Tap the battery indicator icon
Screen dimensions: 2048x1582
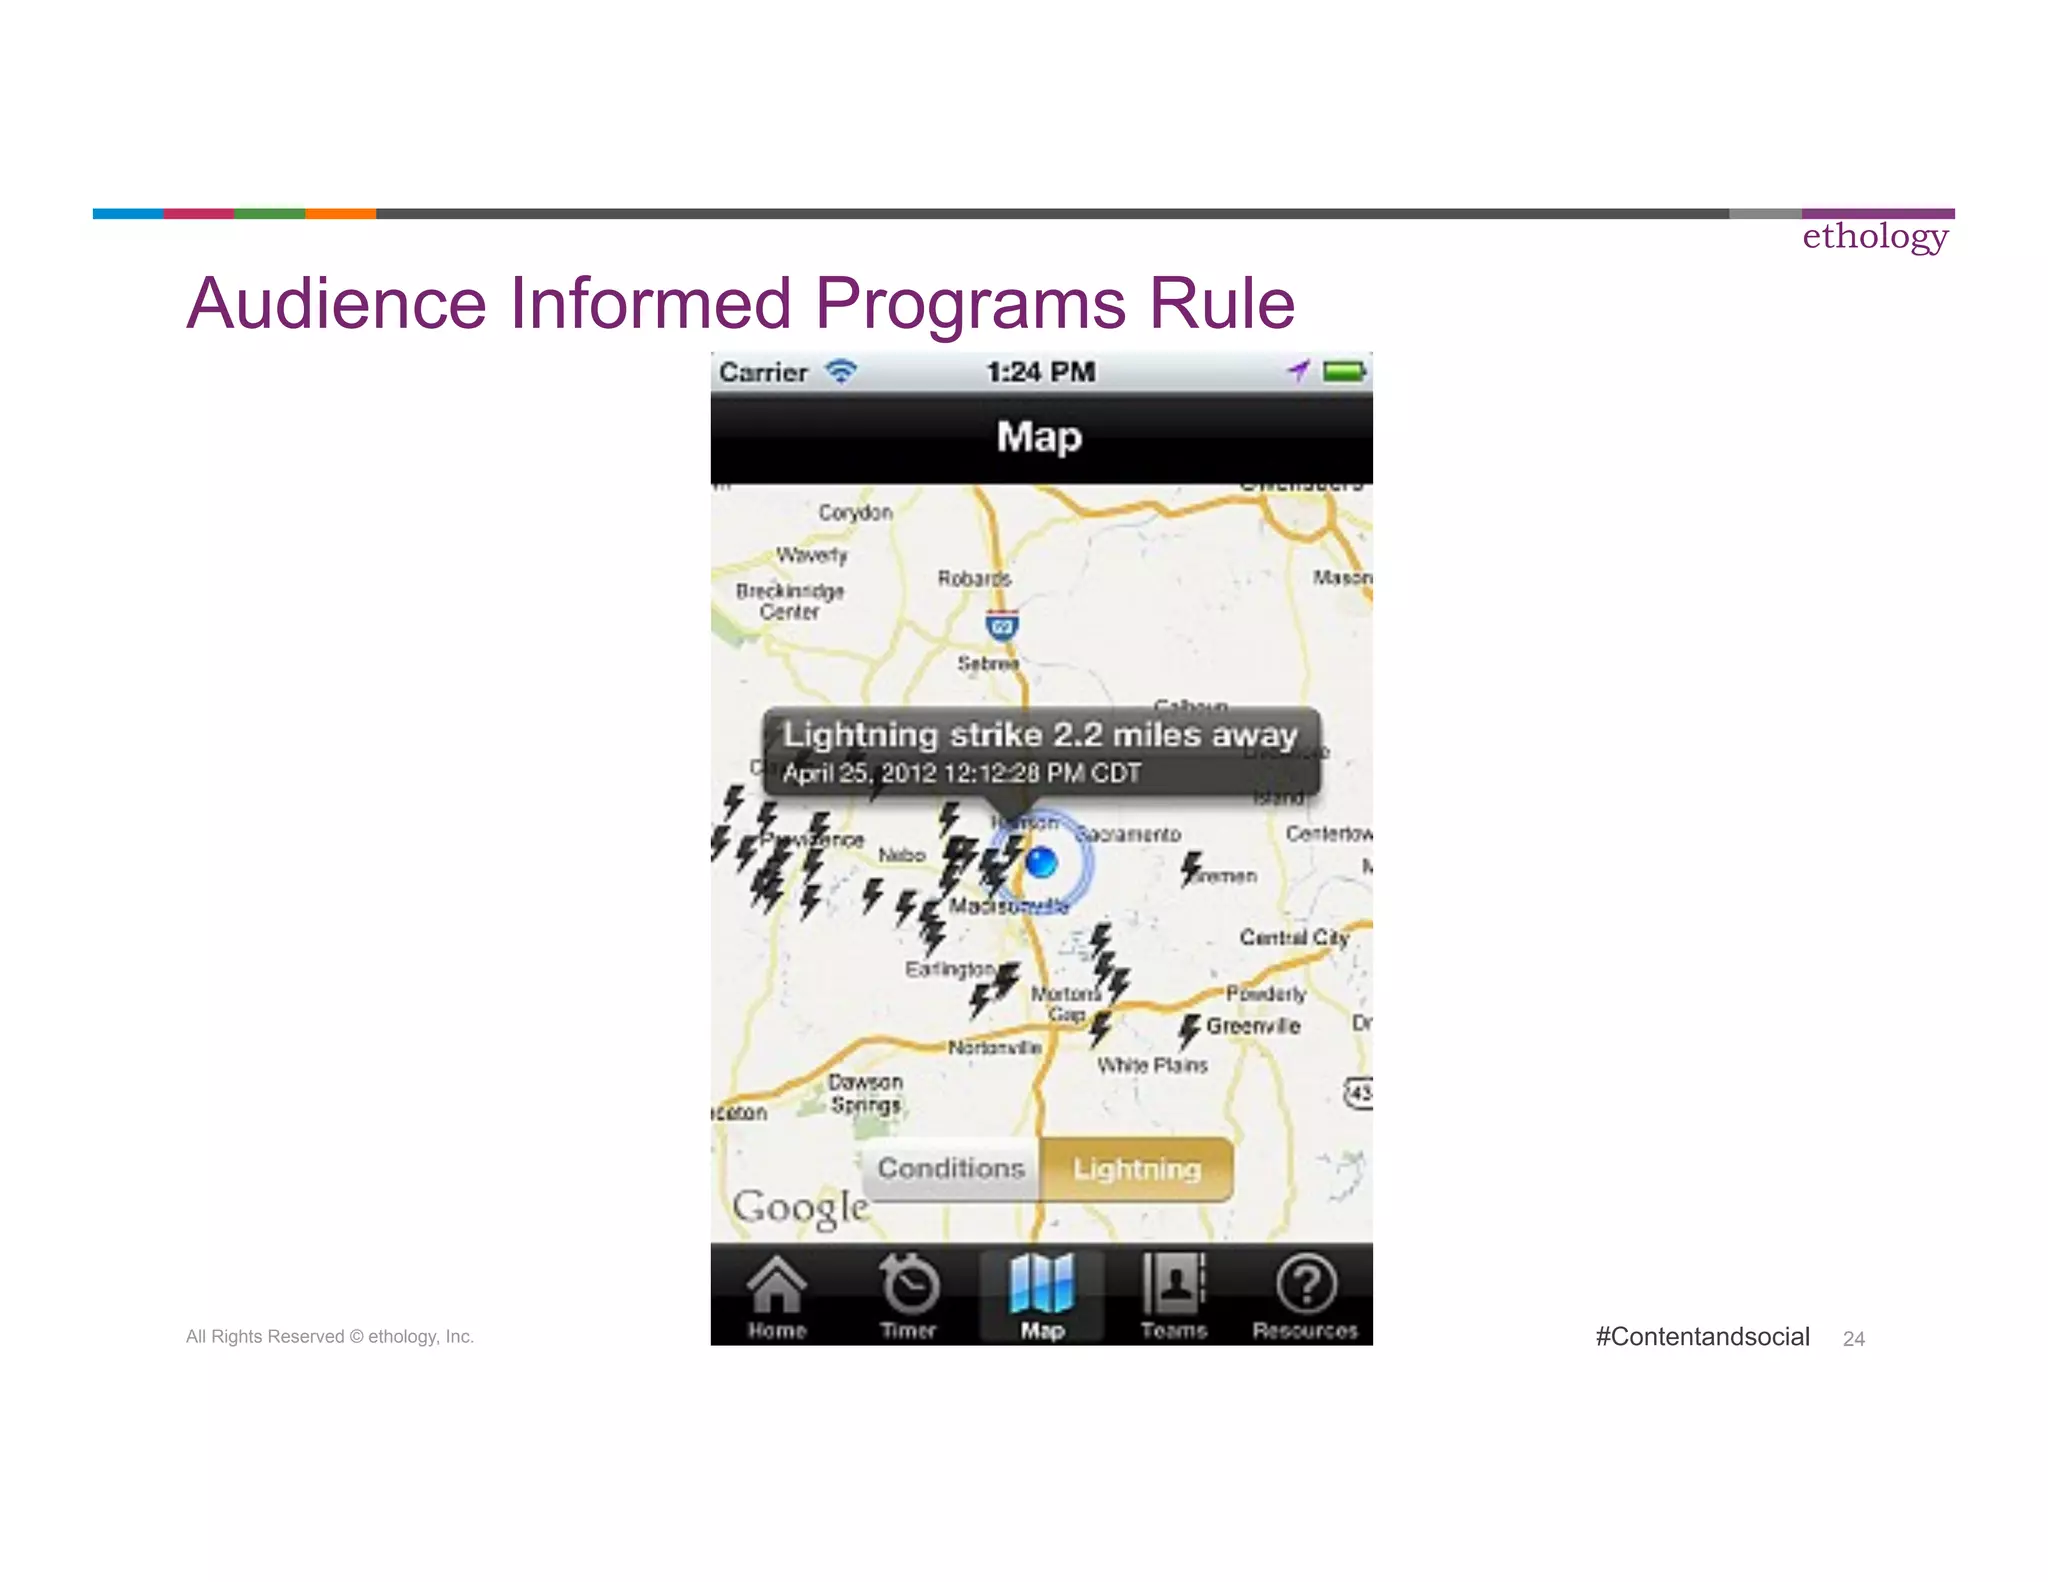[1344, 372]
